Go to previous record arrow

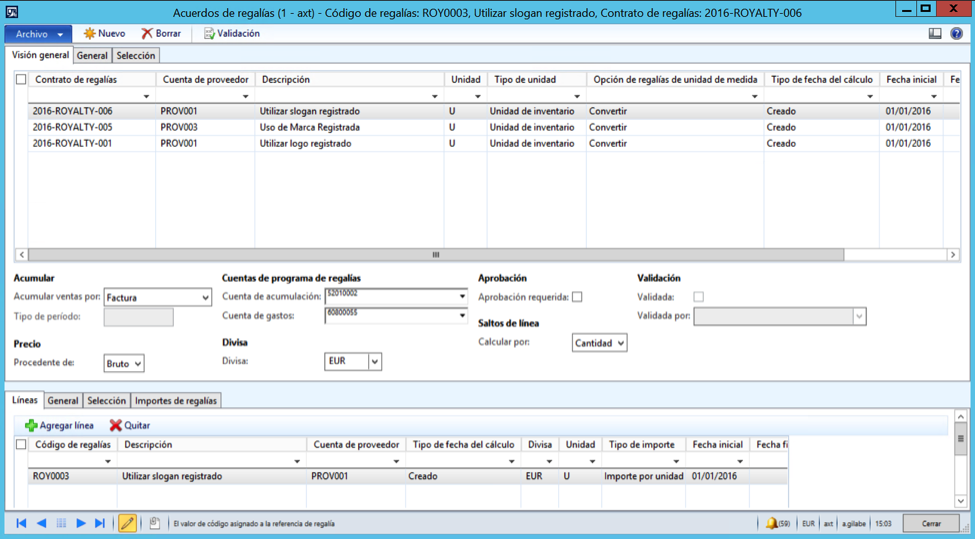[41, 523]
